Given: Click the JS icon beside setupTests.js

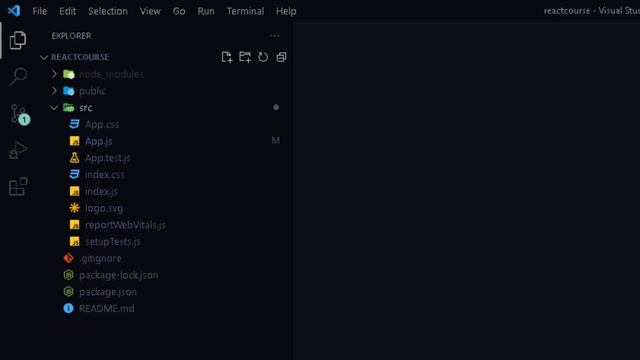Looking at the screenshot, I should click(x=74, y=242).
